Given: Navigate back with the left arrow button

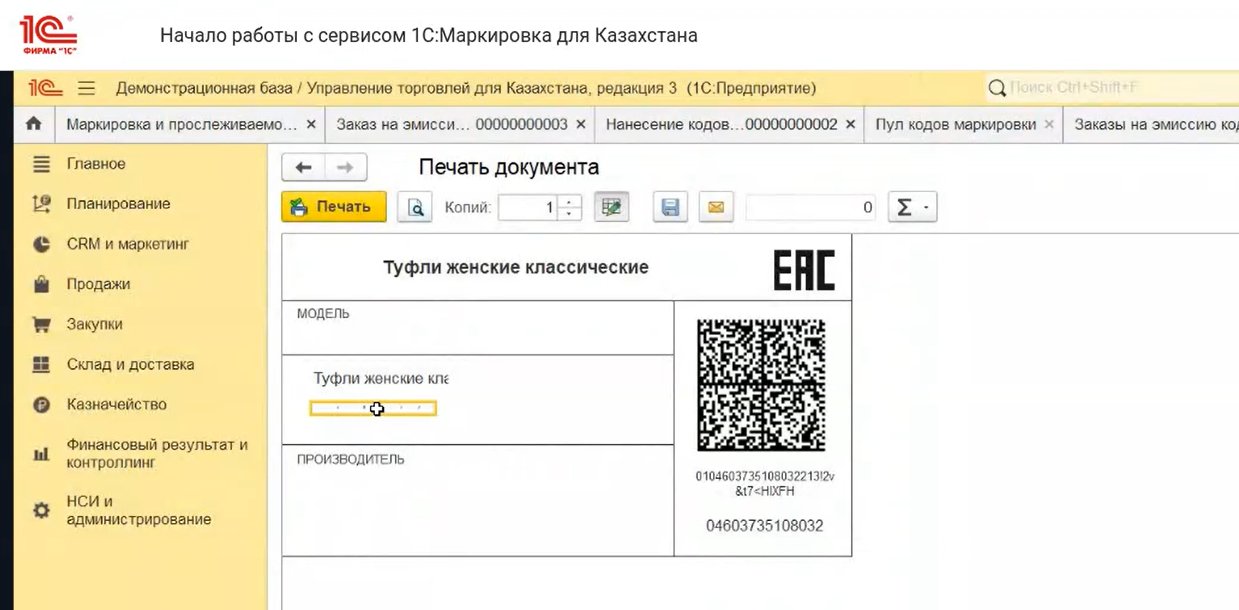Looking at the screenshot, I should point(303,167).
